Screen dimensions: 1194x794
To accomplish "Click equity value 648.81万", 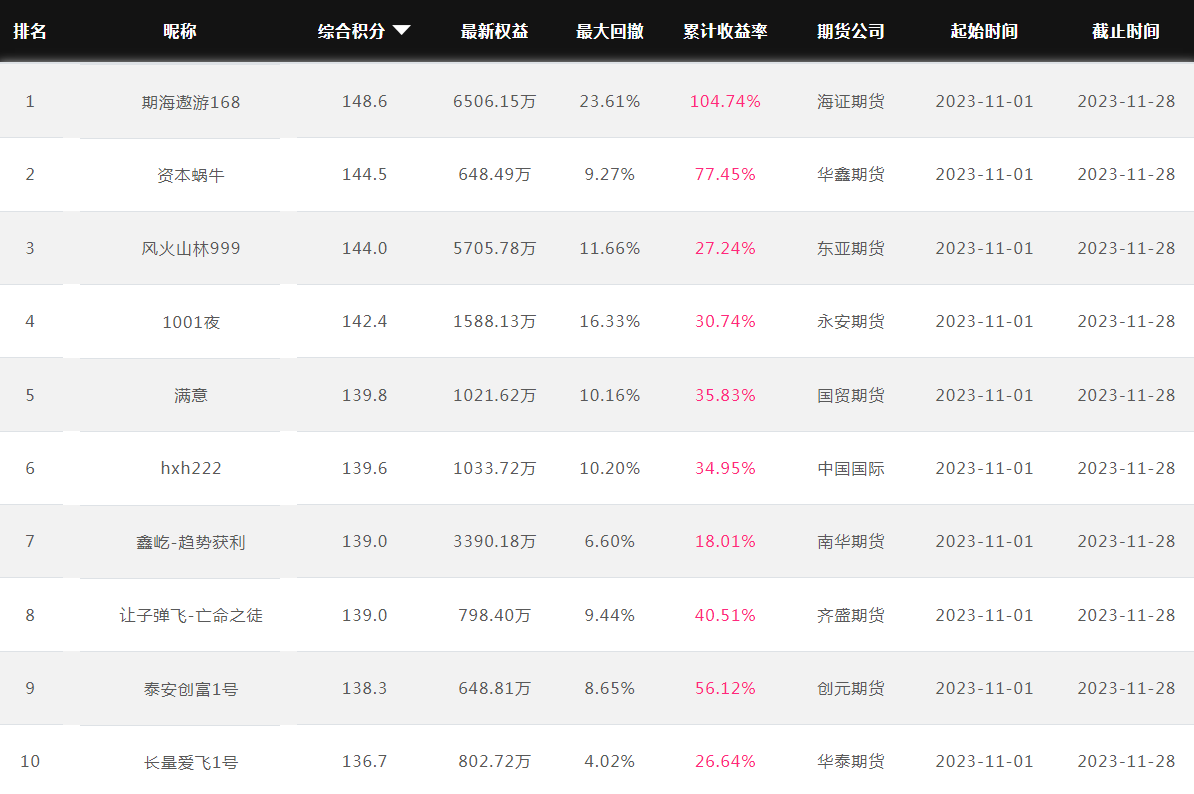I will 495,688.
